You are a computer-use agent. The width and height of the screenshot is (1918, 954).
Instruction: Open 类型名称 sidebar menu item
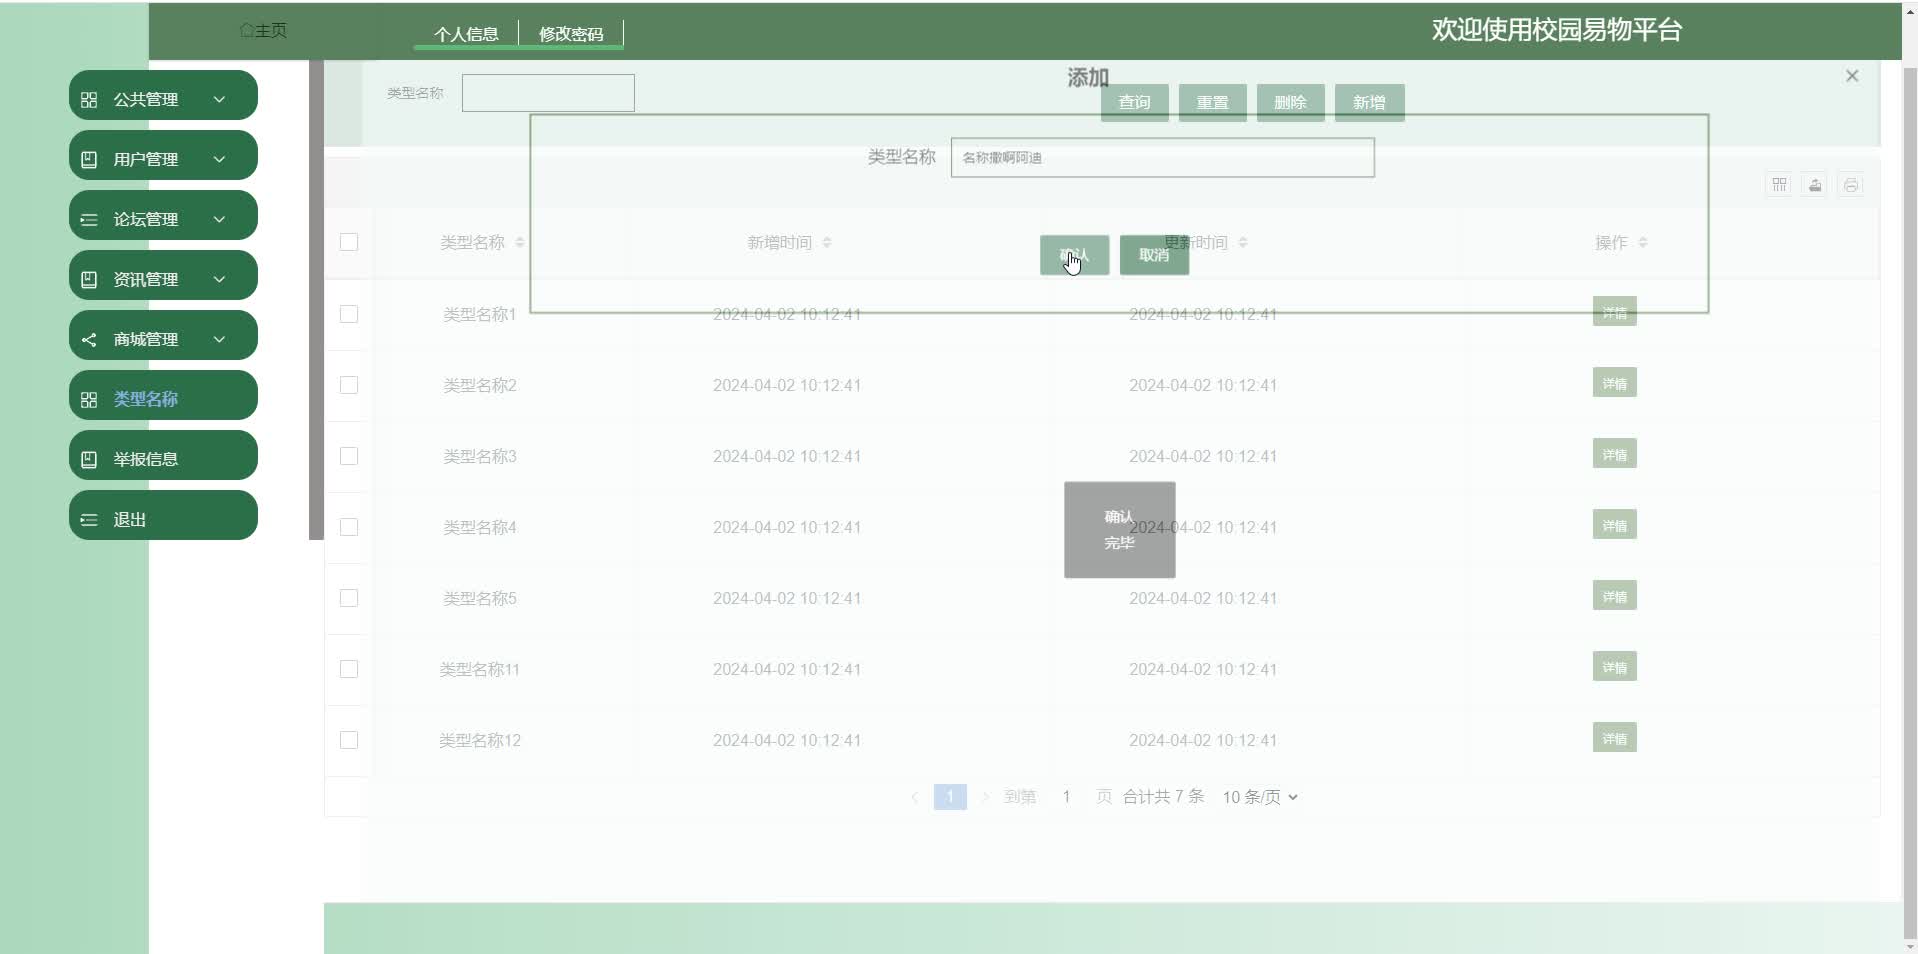tap(163, 396)
